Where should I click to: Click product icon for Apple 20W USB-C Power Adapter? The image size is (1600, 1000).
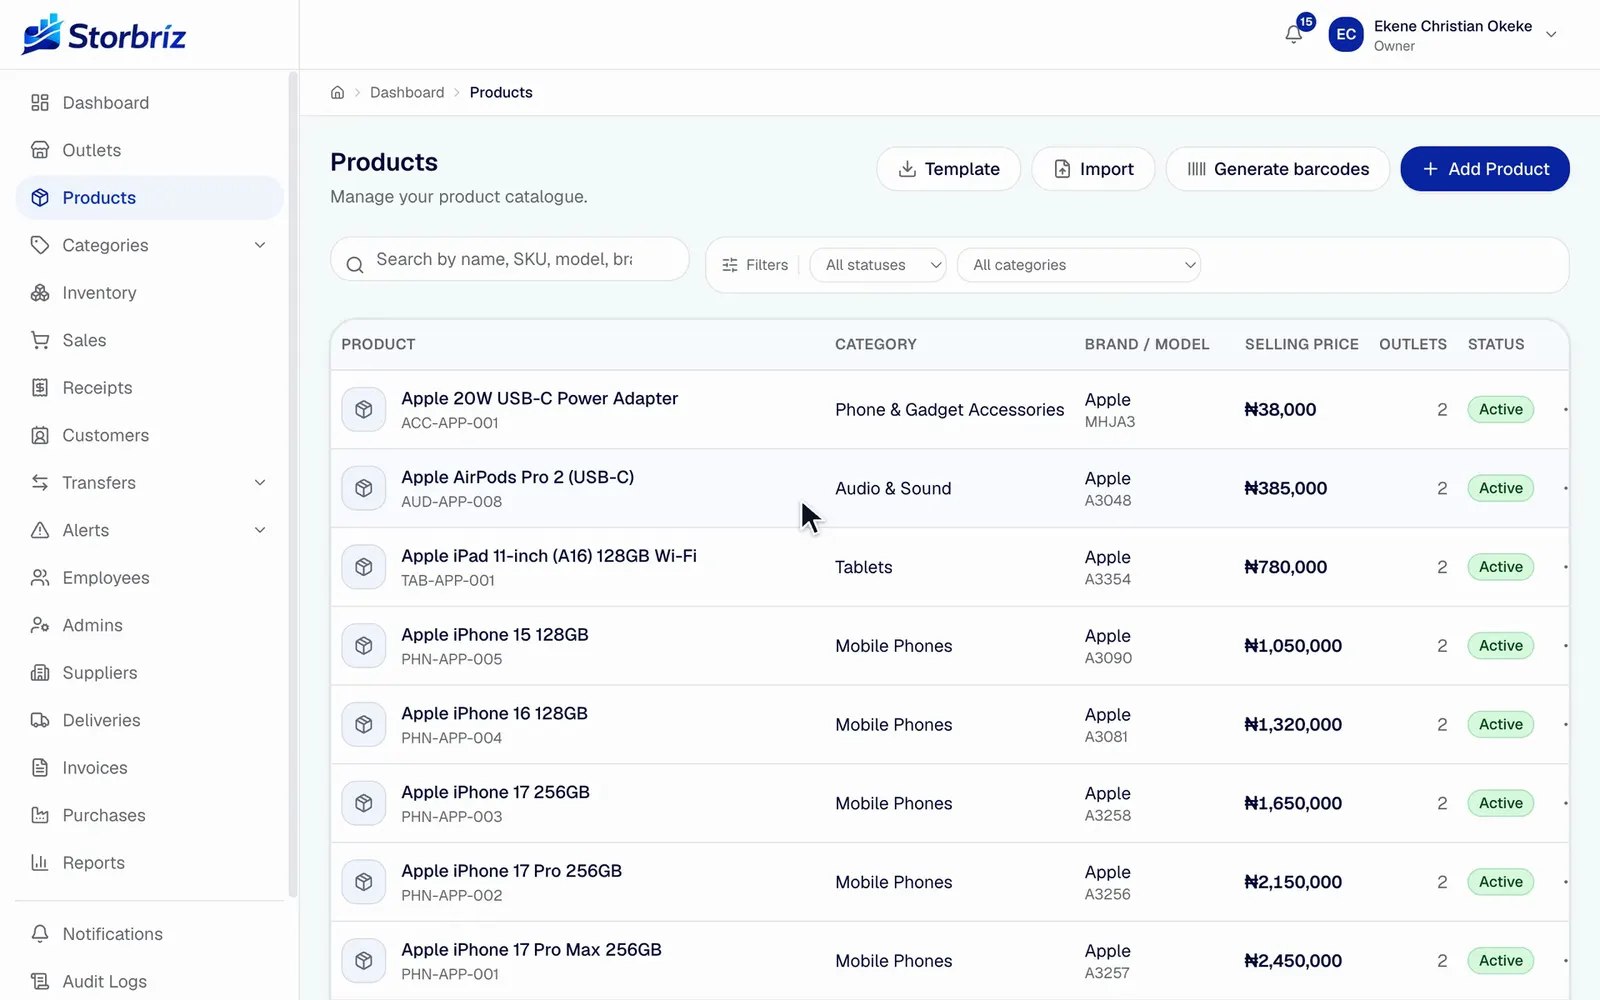coord(364,409)
